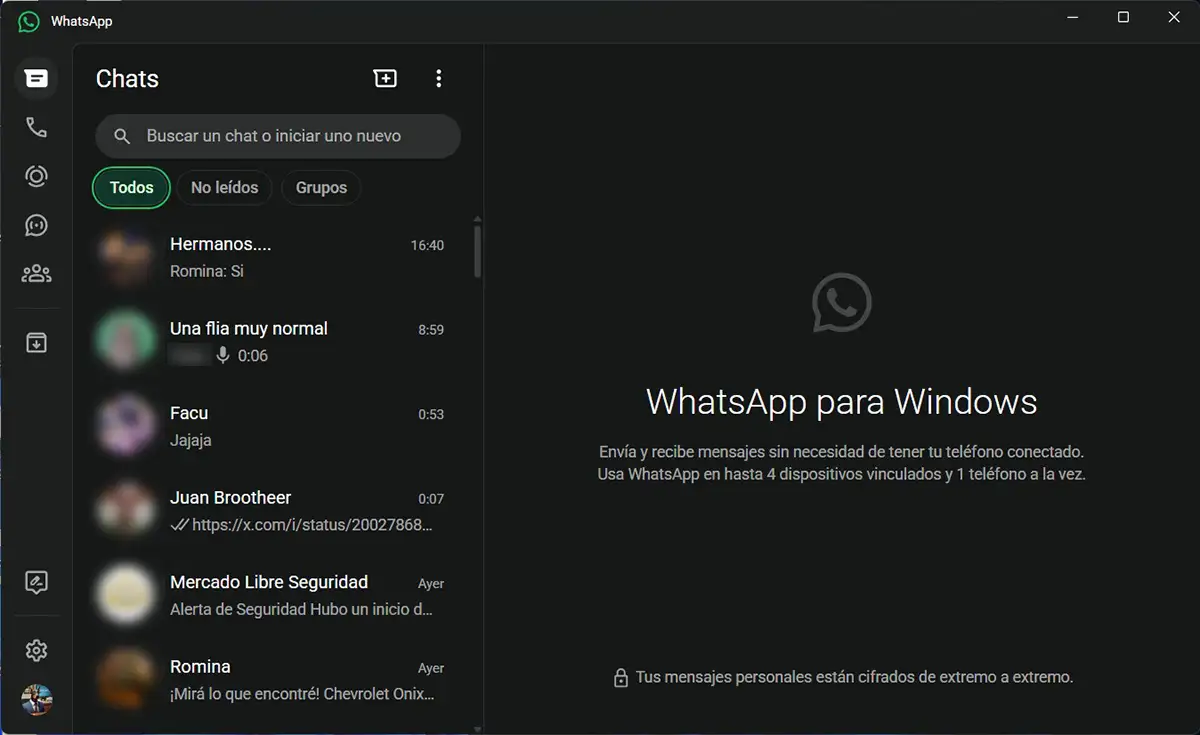Switch to the 'No leídos' filter
Screen dimensions: 1200x735
224,187
